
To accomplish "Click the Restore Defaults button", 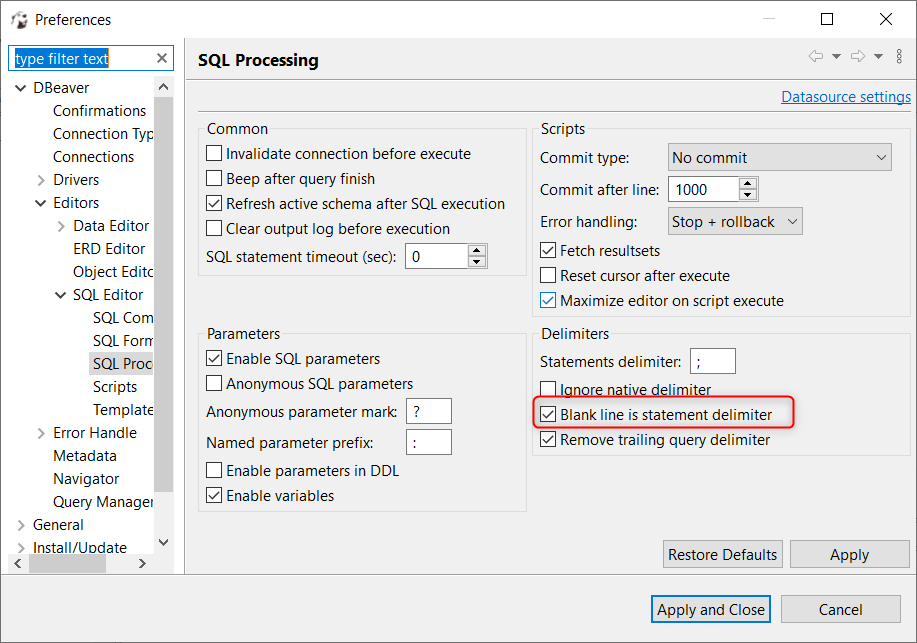I will (x=722, y=554).
